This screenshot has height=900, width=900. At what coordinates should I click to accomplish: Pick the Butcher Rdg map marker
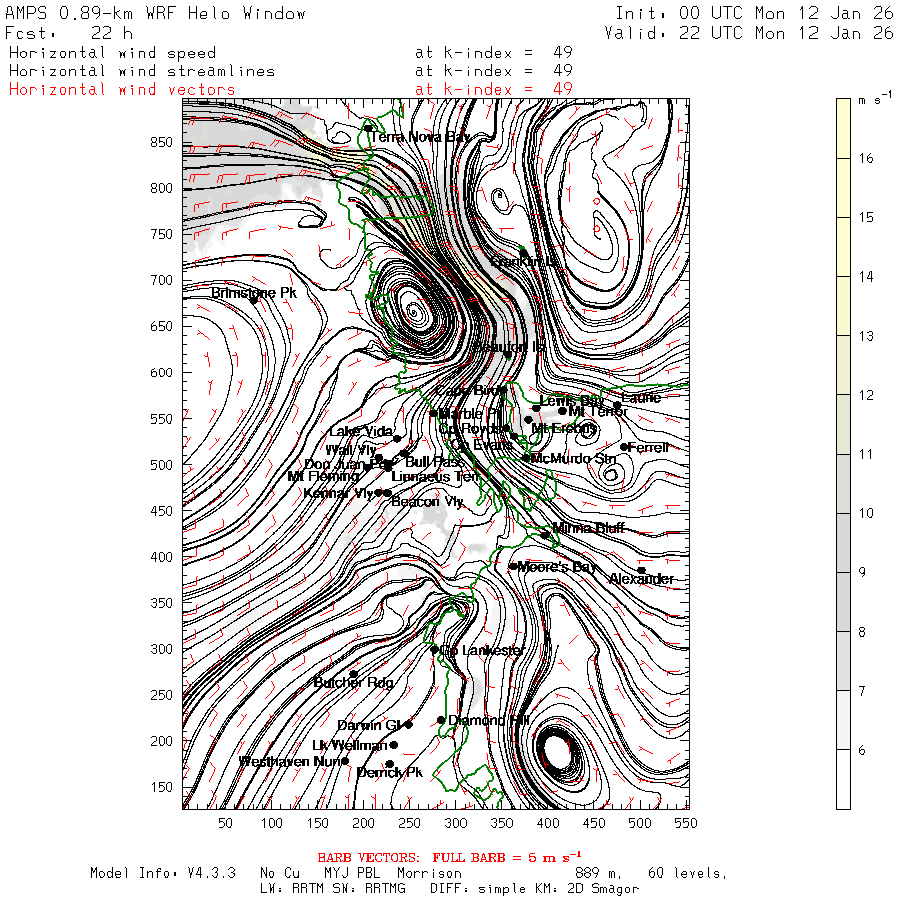pos(353,674)
